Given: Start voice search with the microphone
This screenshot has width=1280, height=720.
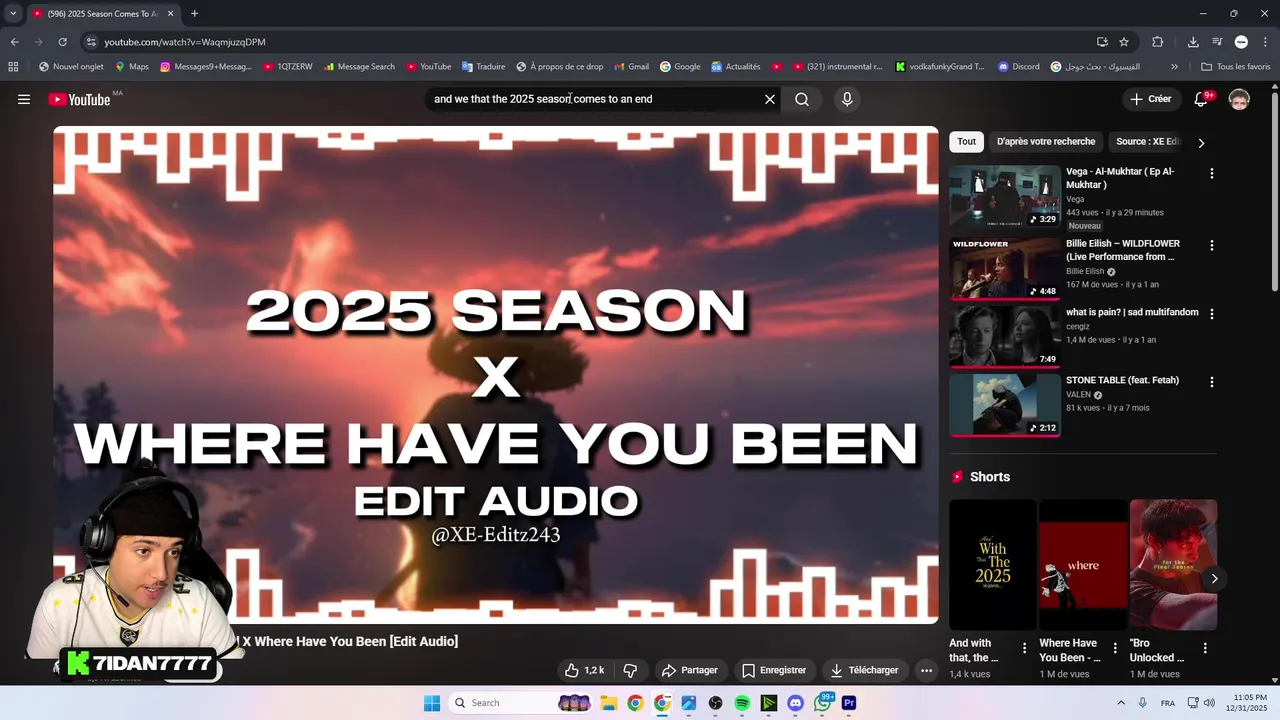Looking at the screenshot, I should 847,99.
